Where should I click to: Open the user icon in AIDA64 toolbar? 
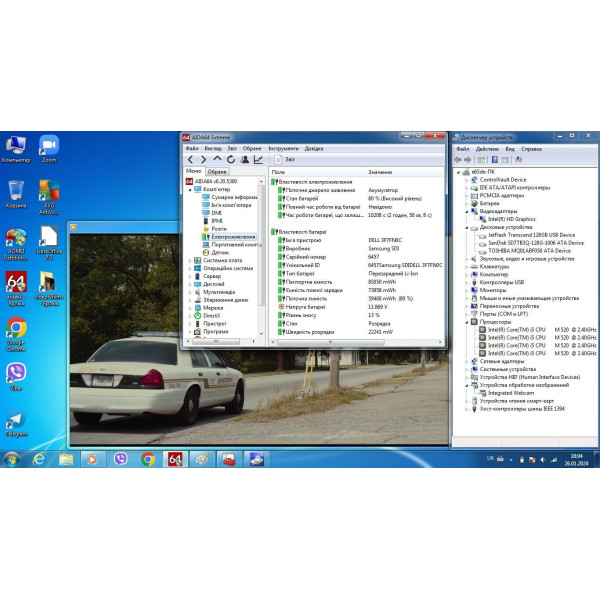pos(245,160)
